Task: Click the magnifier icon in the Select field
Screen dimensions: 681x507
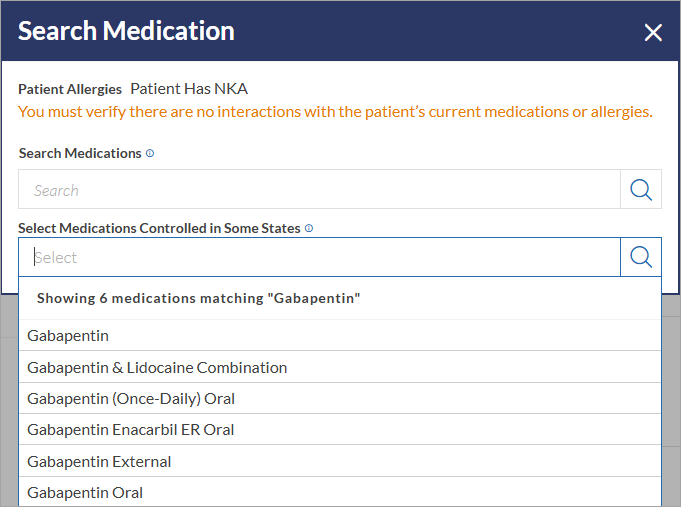Action: (x=641, y=257)
